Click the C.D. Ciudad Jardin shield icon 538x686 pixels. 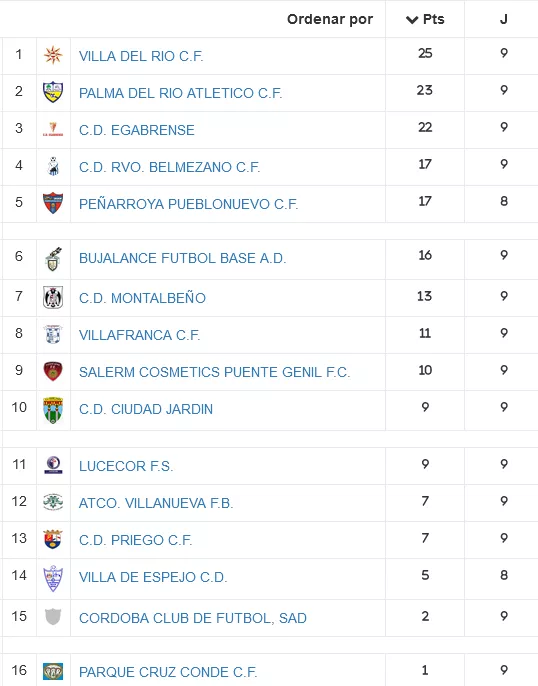pyautogui.click(x=53, y=410)
